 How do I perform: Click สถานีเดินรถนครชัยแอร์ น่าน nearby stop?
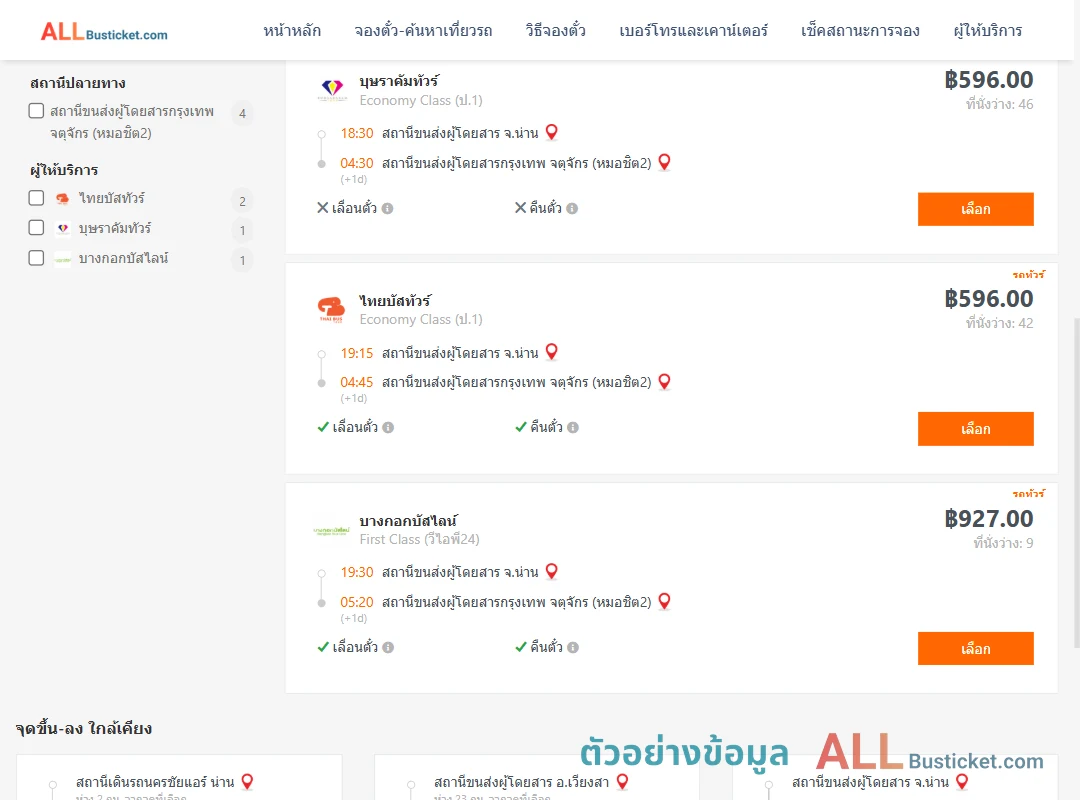[155, 782]
